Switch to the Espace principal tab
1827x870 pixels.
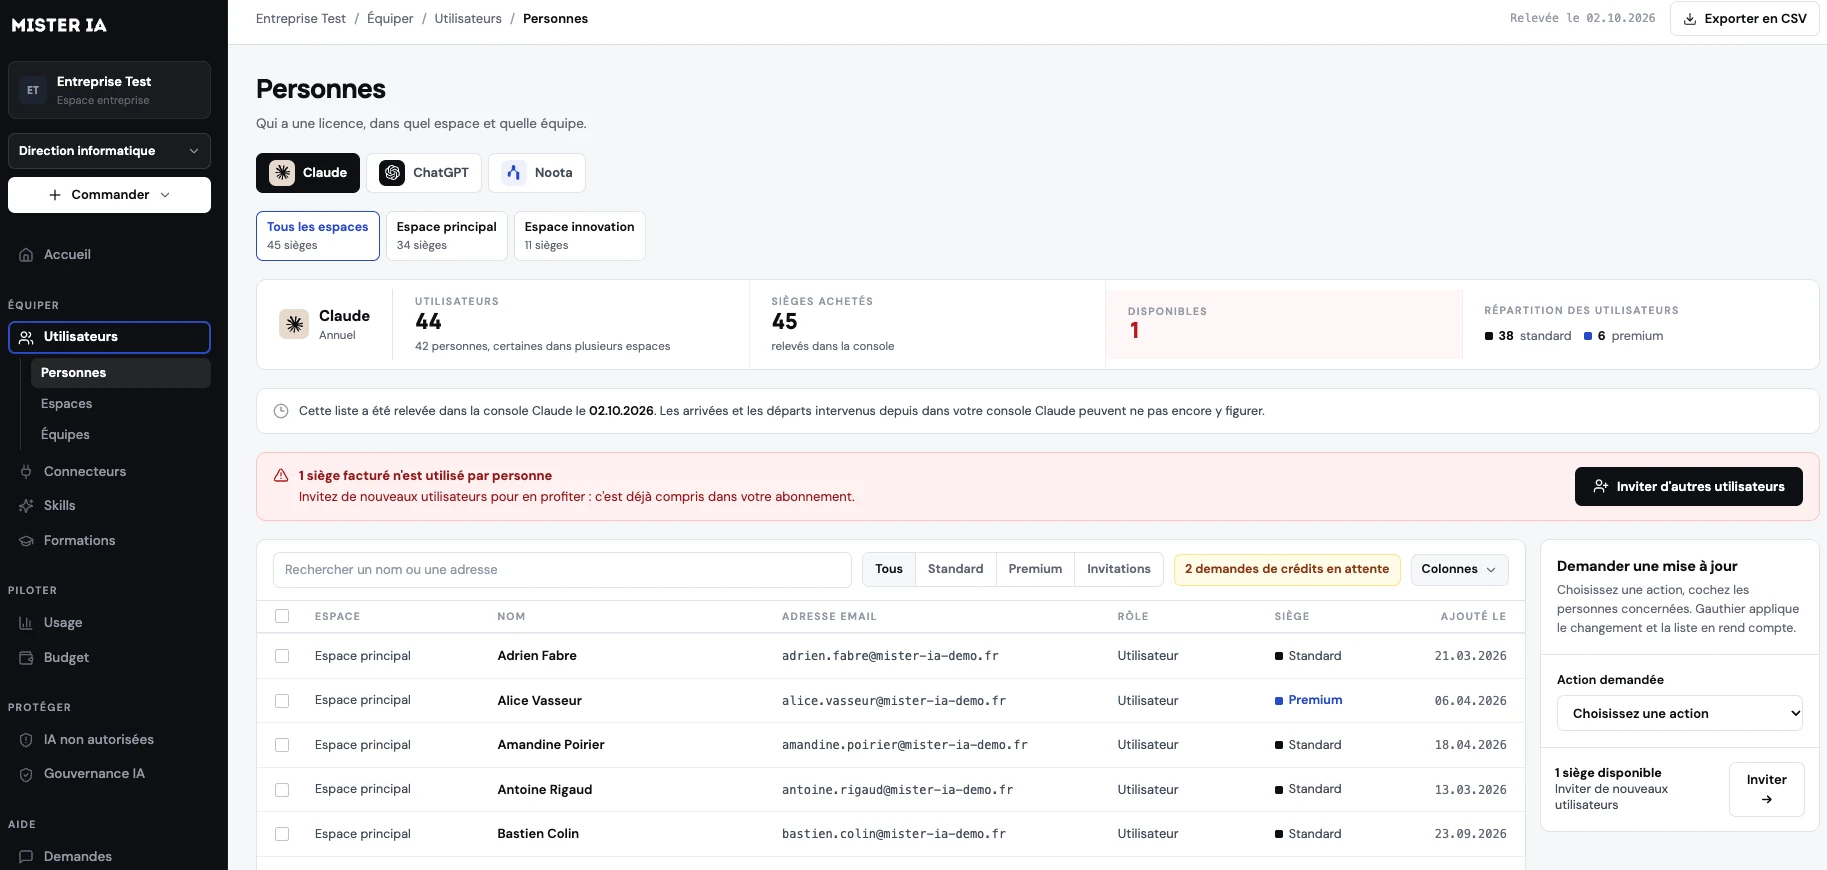tap(447, 236)
